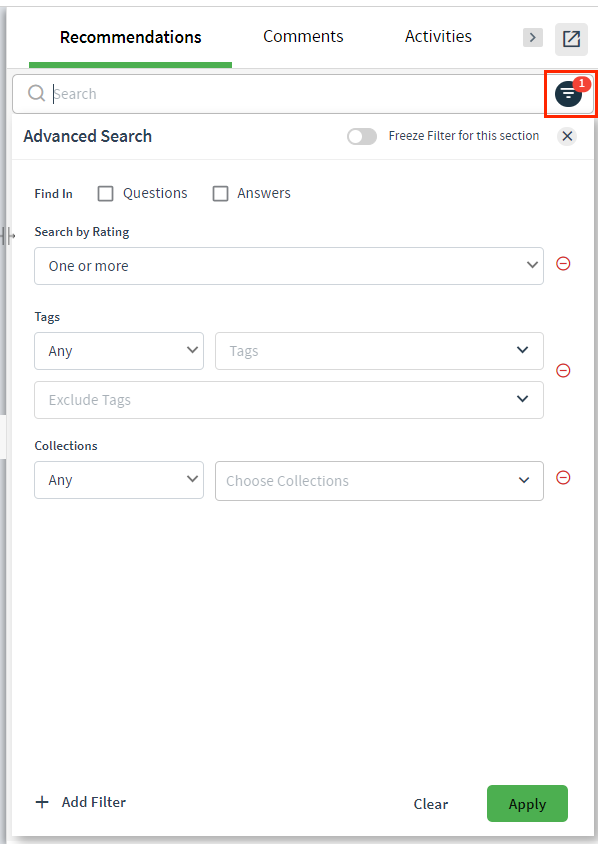
Task: Click the filter icon with red badge
Action: (x=569, y=94)
